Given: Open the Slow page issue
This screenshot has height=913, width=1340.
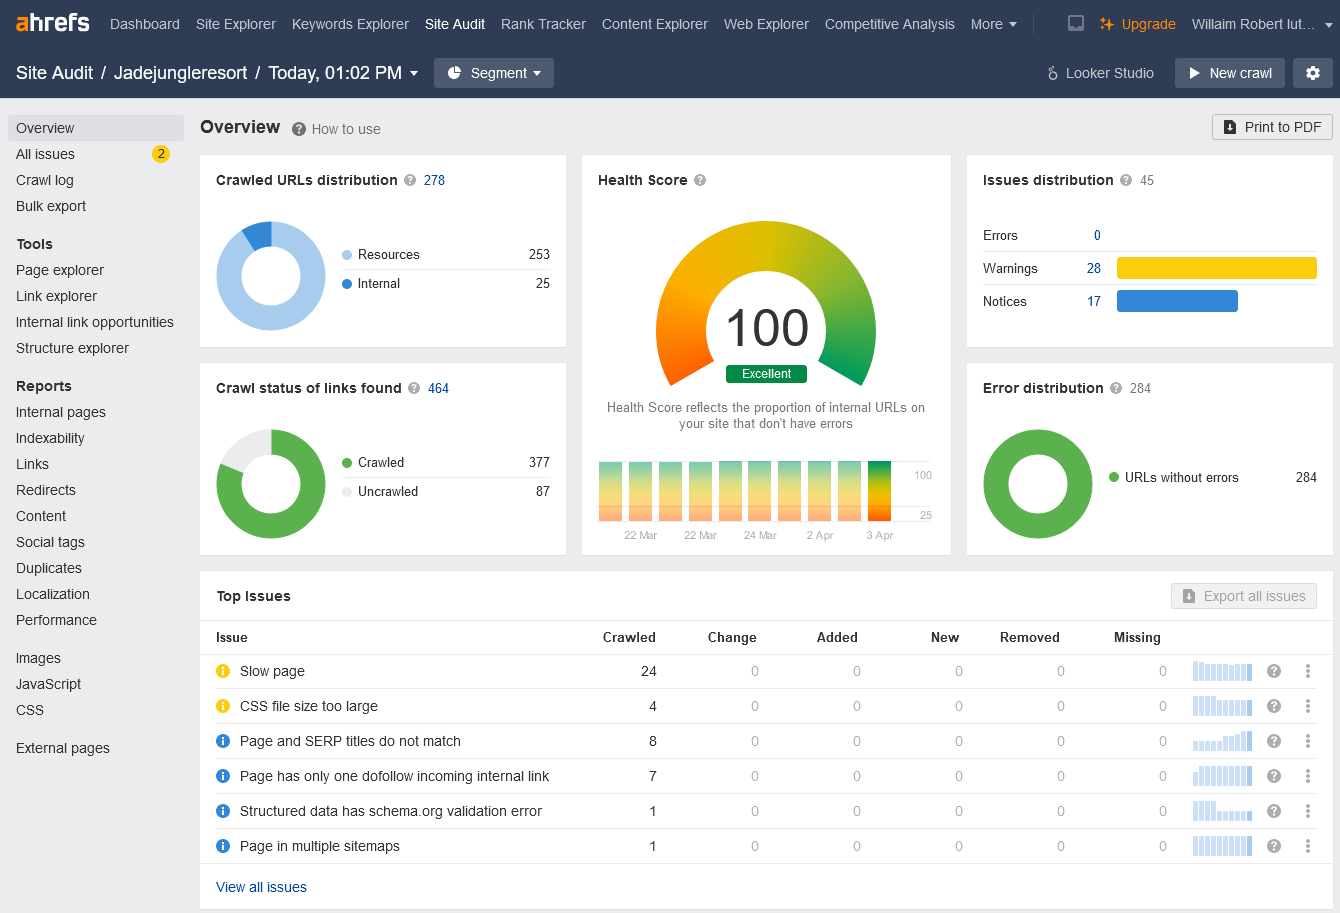Looking at the screenshot, I should 272,671.
